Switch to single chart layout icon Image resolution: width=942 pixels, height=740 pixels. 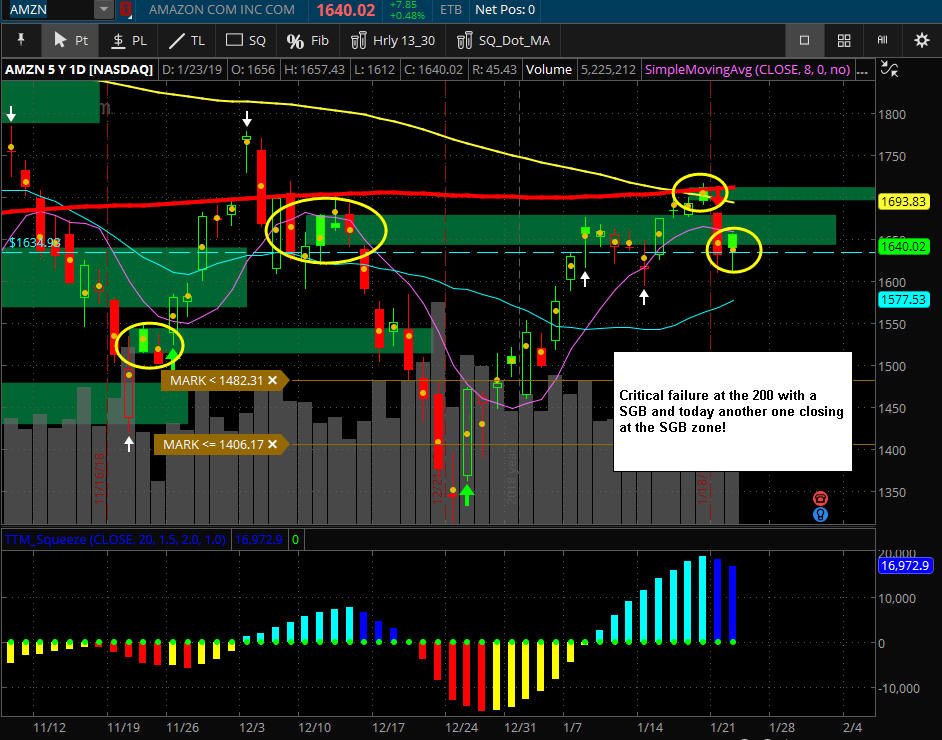coord(804,40)
